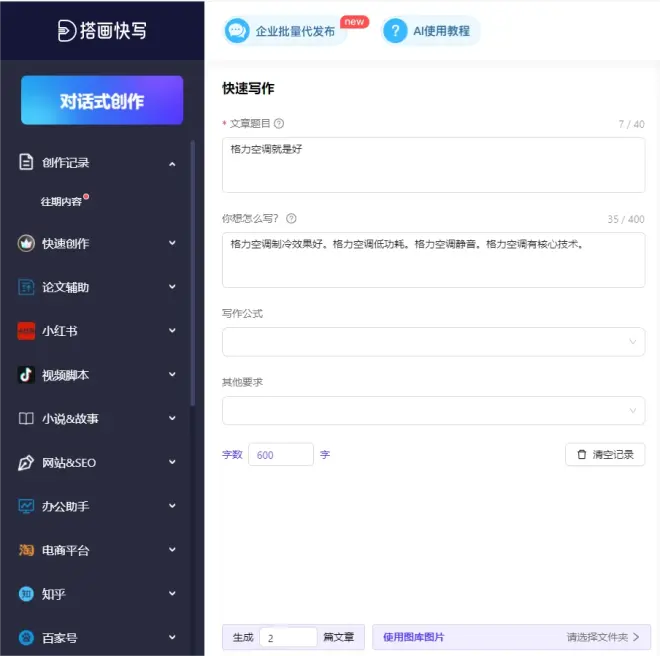The image size is (660, 656).
Task: Click the 知乎 sidebar icon
Action: (x=27, y=594)
